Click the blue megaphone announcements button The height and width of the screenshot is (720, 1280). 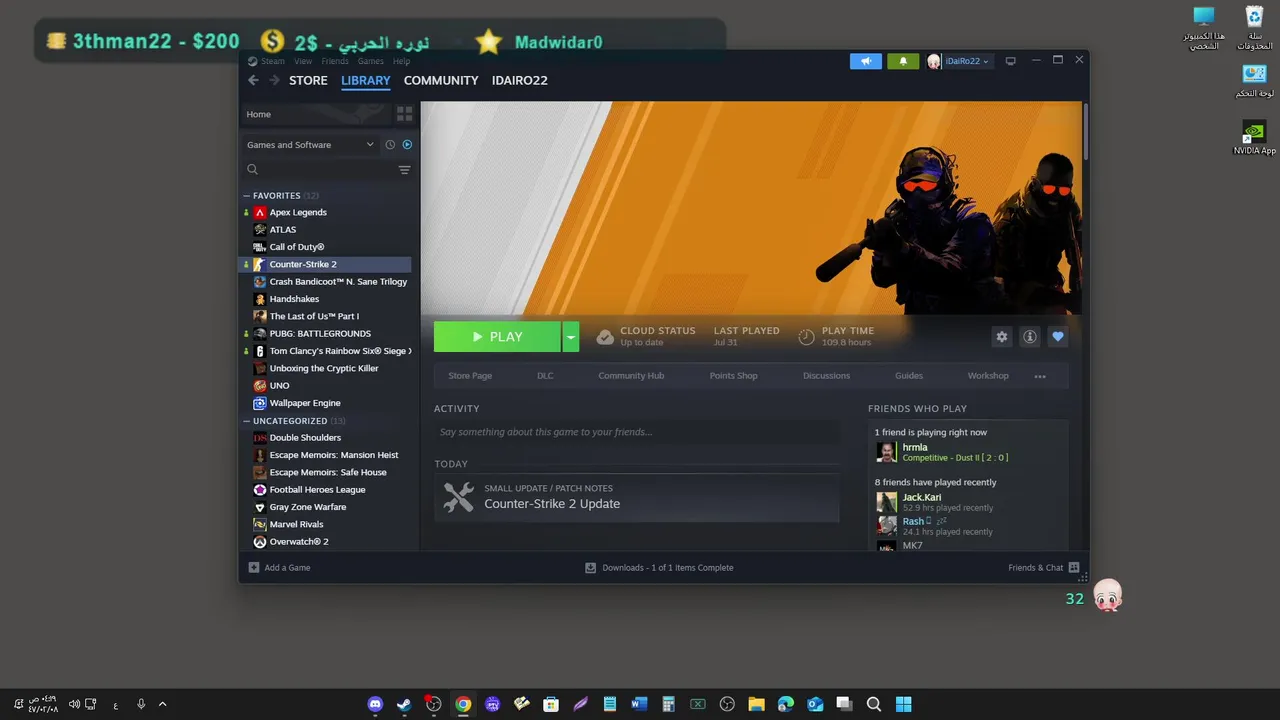(866, 61)
